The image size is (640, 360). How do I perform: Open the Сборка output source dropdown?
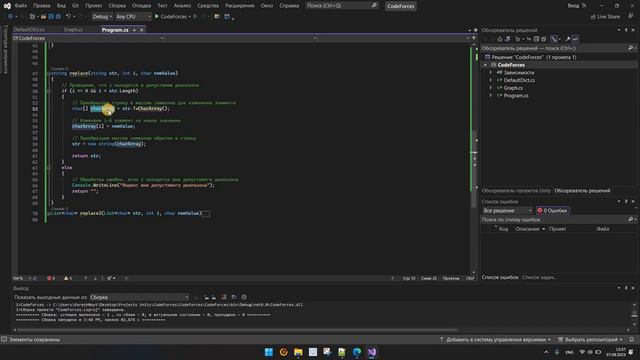(x=139, y=297)
